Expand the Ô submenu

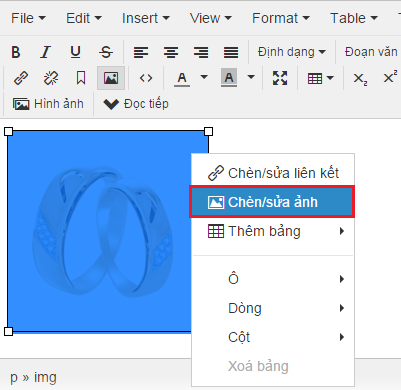tap(273, 279)
